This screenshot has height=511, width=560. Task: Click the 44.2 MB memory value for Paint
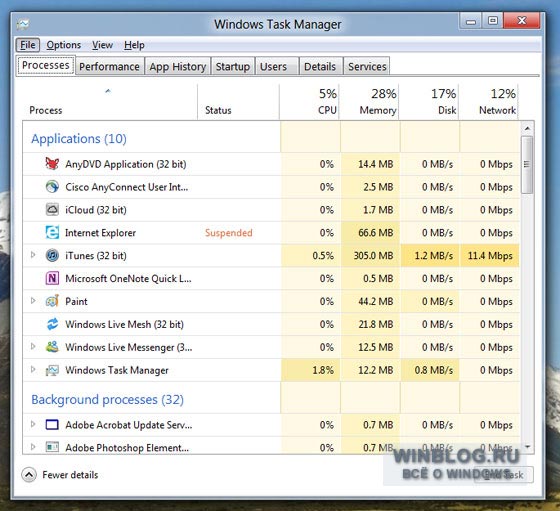pos(375,301)
